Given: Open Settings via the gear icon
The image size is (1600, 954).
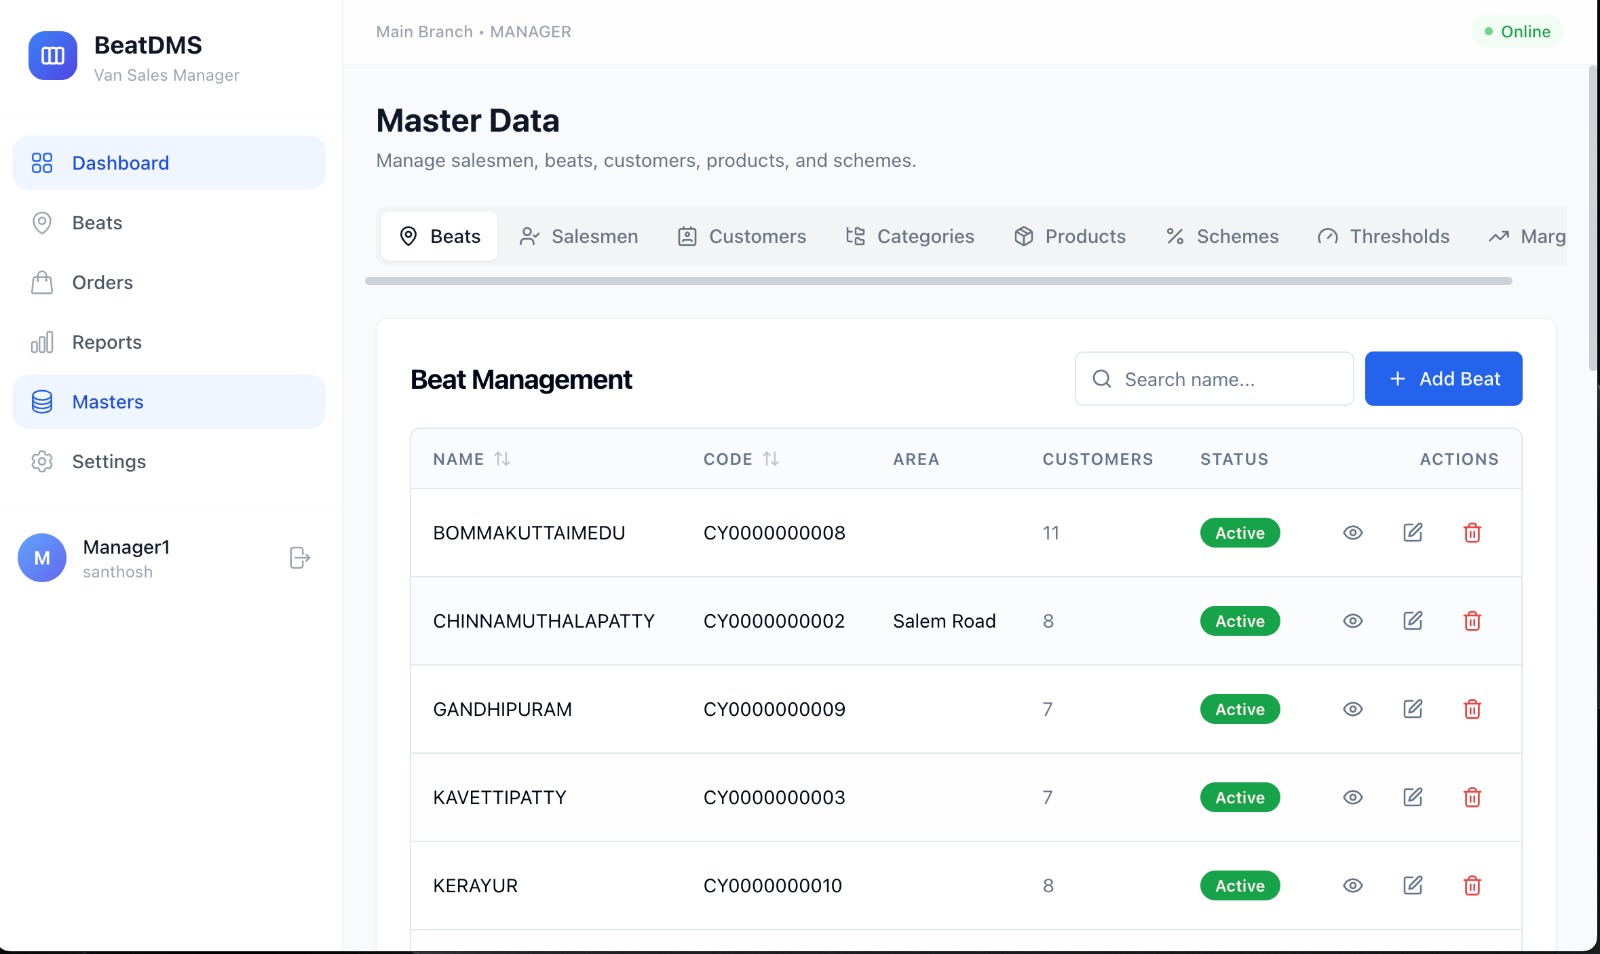Looking at the screenshot, I should [41, 461].
